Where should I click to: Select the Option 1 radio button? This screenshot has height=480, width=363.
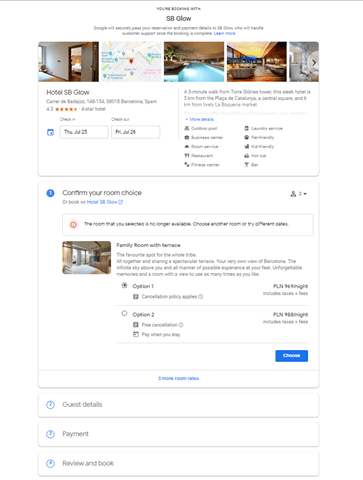(124, 286)
